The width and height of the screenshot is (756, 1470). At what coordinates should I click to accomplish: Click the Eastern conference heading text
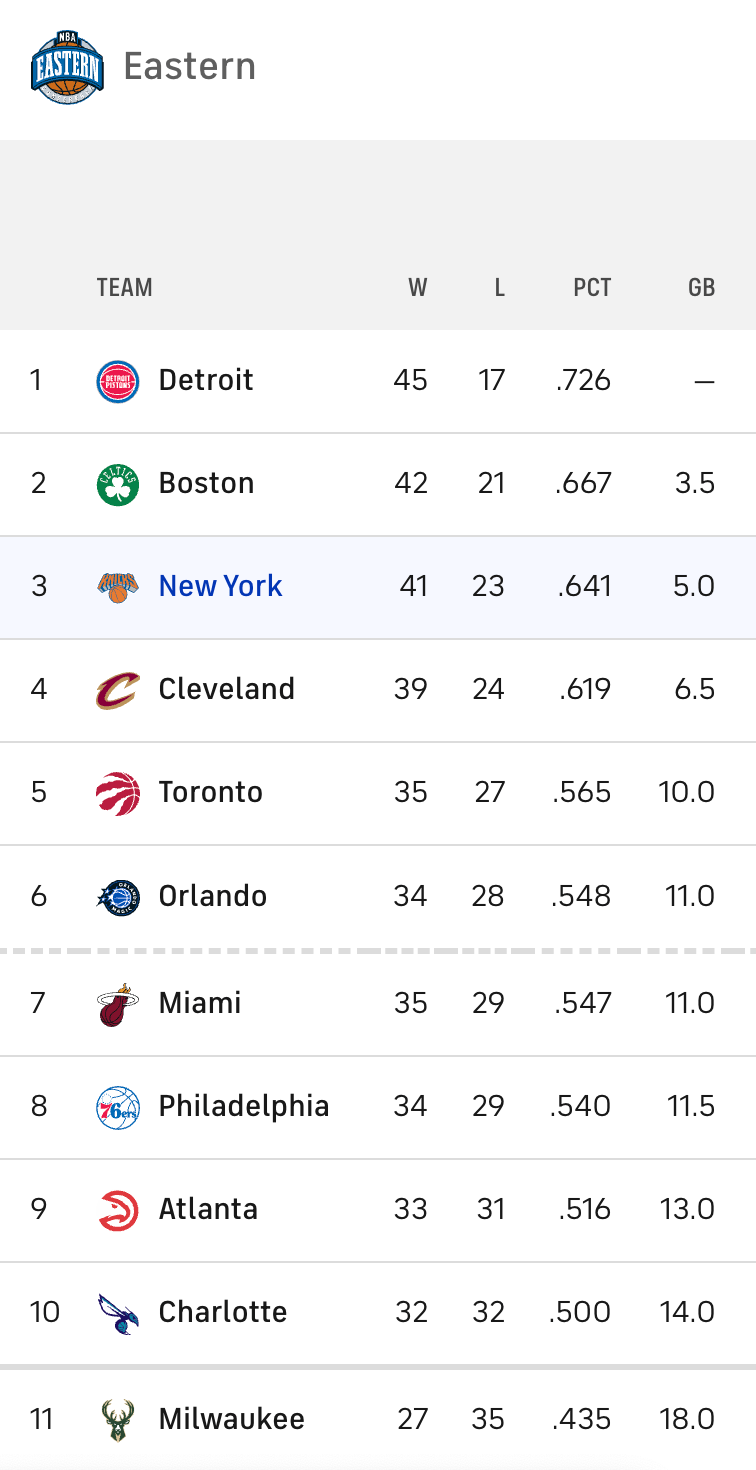190,67
